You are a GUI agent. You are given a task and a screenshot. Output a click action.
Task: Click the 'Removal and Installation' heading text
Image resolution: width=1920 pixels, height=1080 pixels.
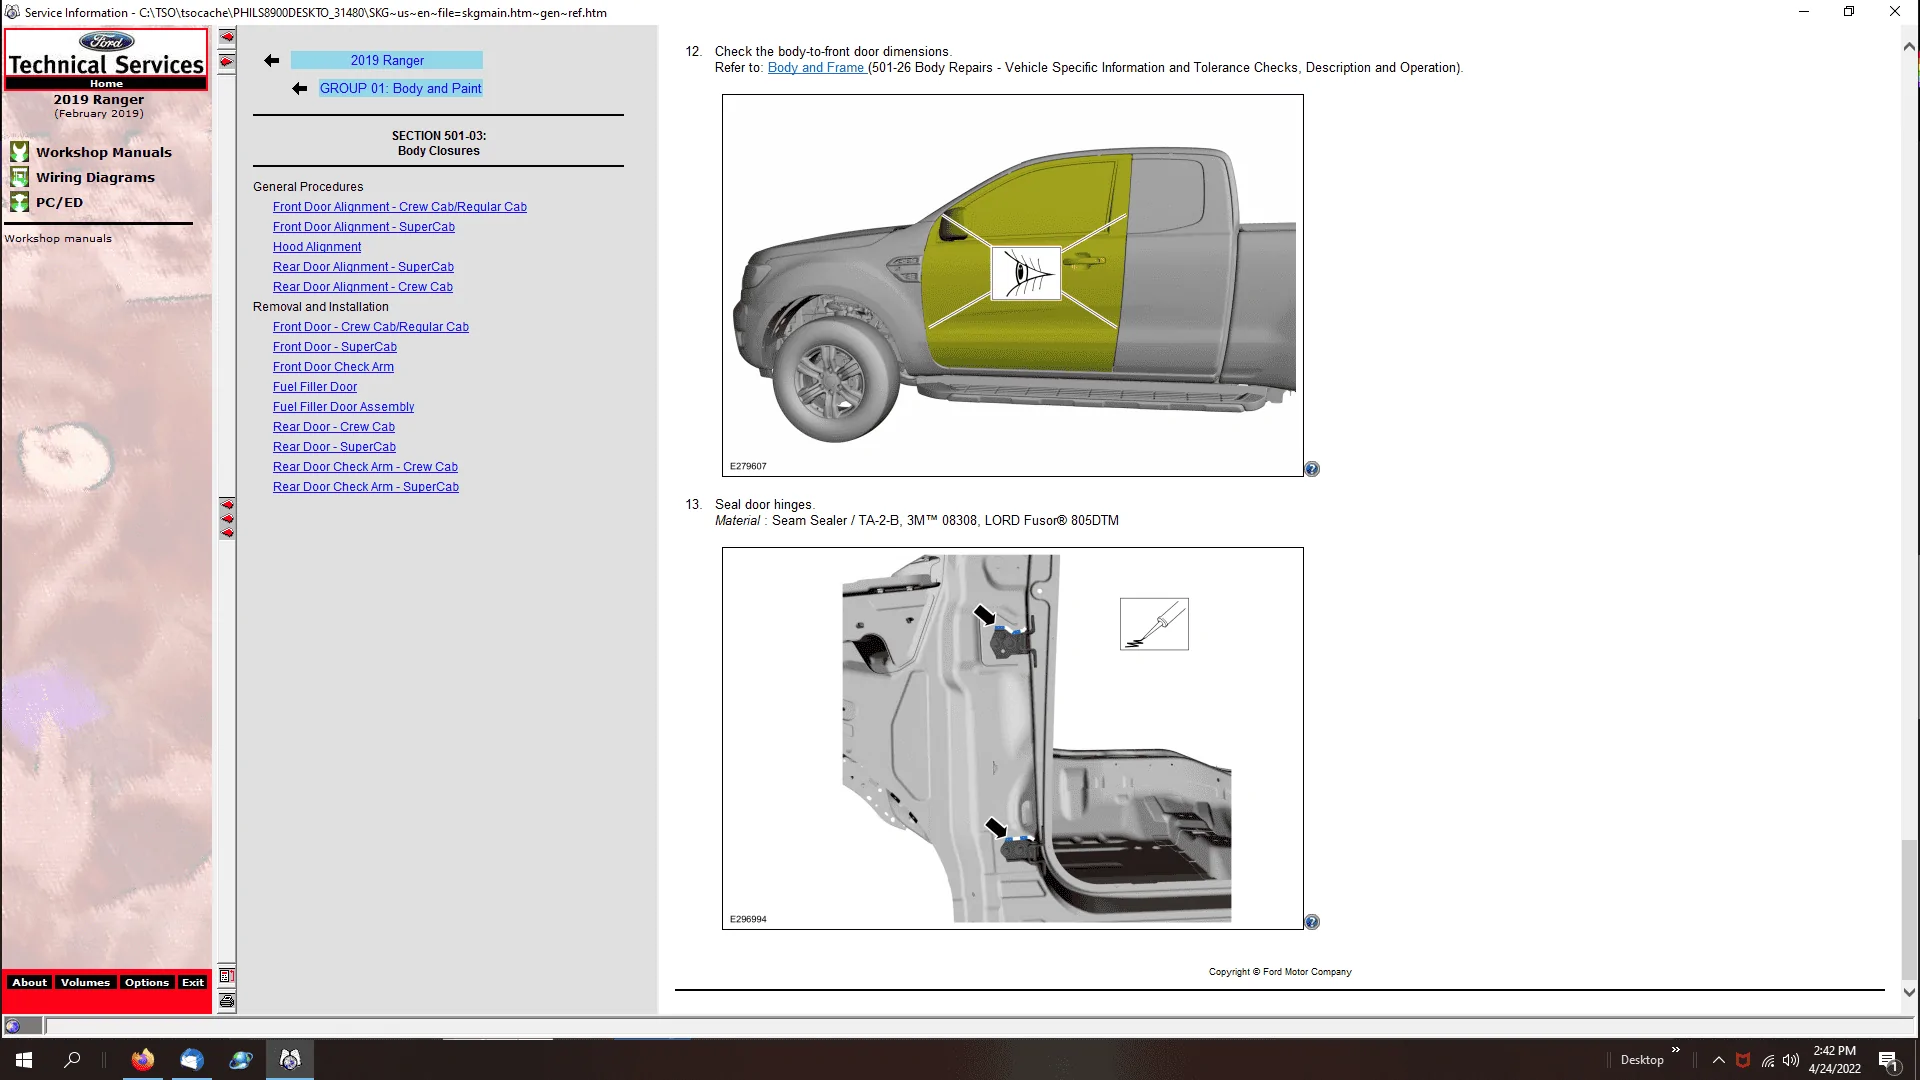click(x=320, y=307)
